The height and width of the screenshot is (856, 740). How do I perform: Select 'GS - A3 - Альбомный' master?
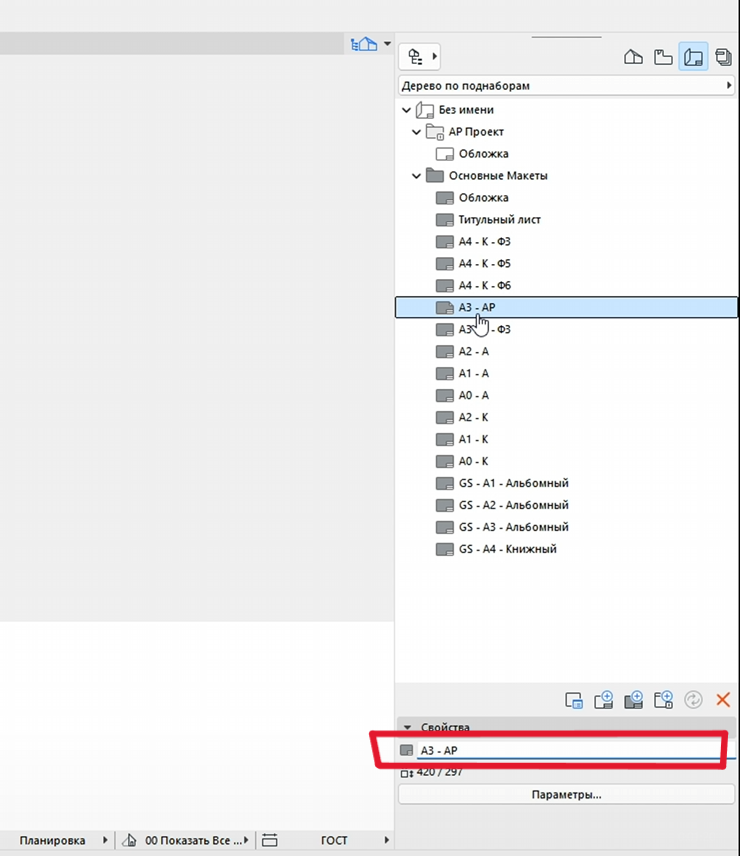[514, 527]
